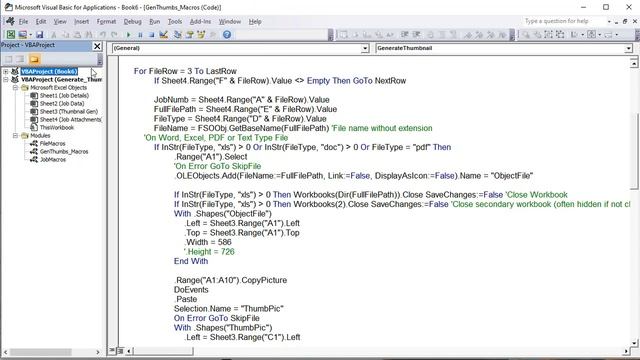Click the Group icon in UserForm toolbar
This screenshot has width=640, height=360.
coord(549,35)
